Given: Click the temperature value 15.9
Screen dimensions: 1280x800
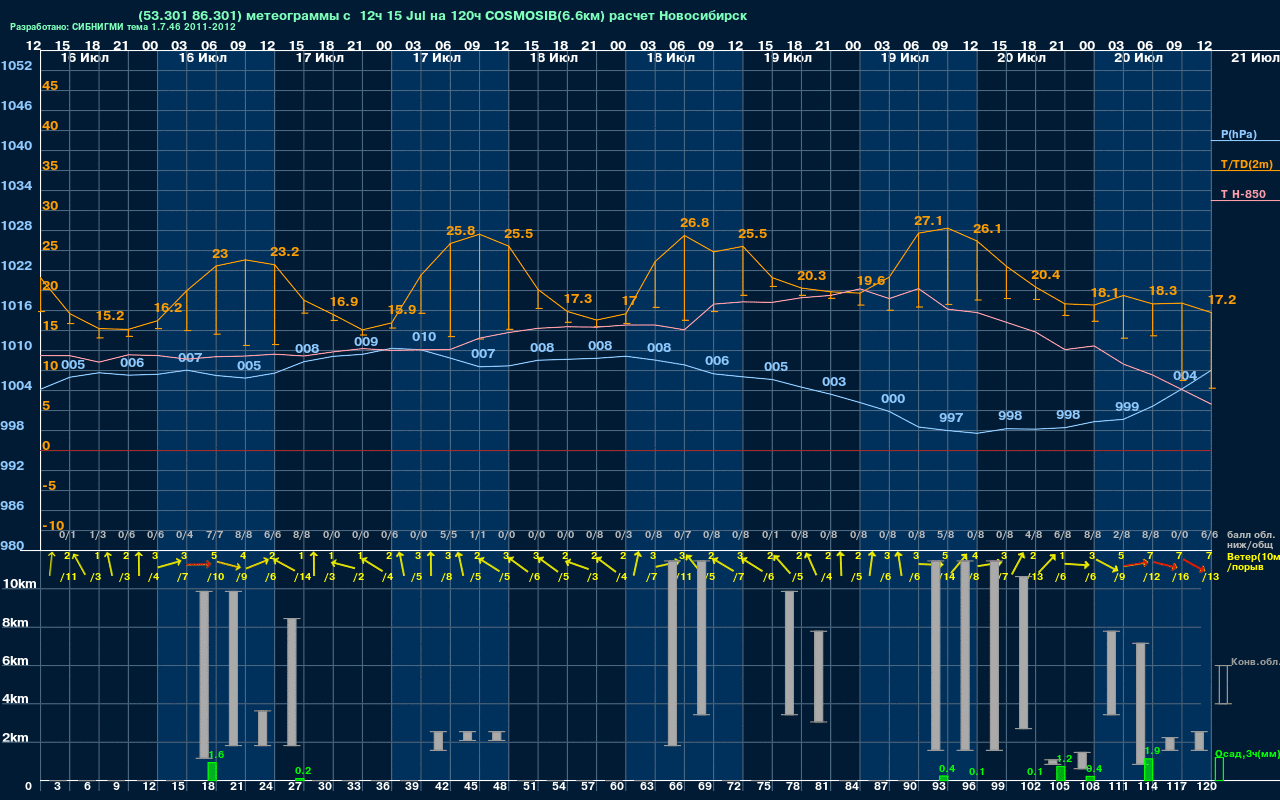Looking at the screenshot, I should click(x=402, y=310).
